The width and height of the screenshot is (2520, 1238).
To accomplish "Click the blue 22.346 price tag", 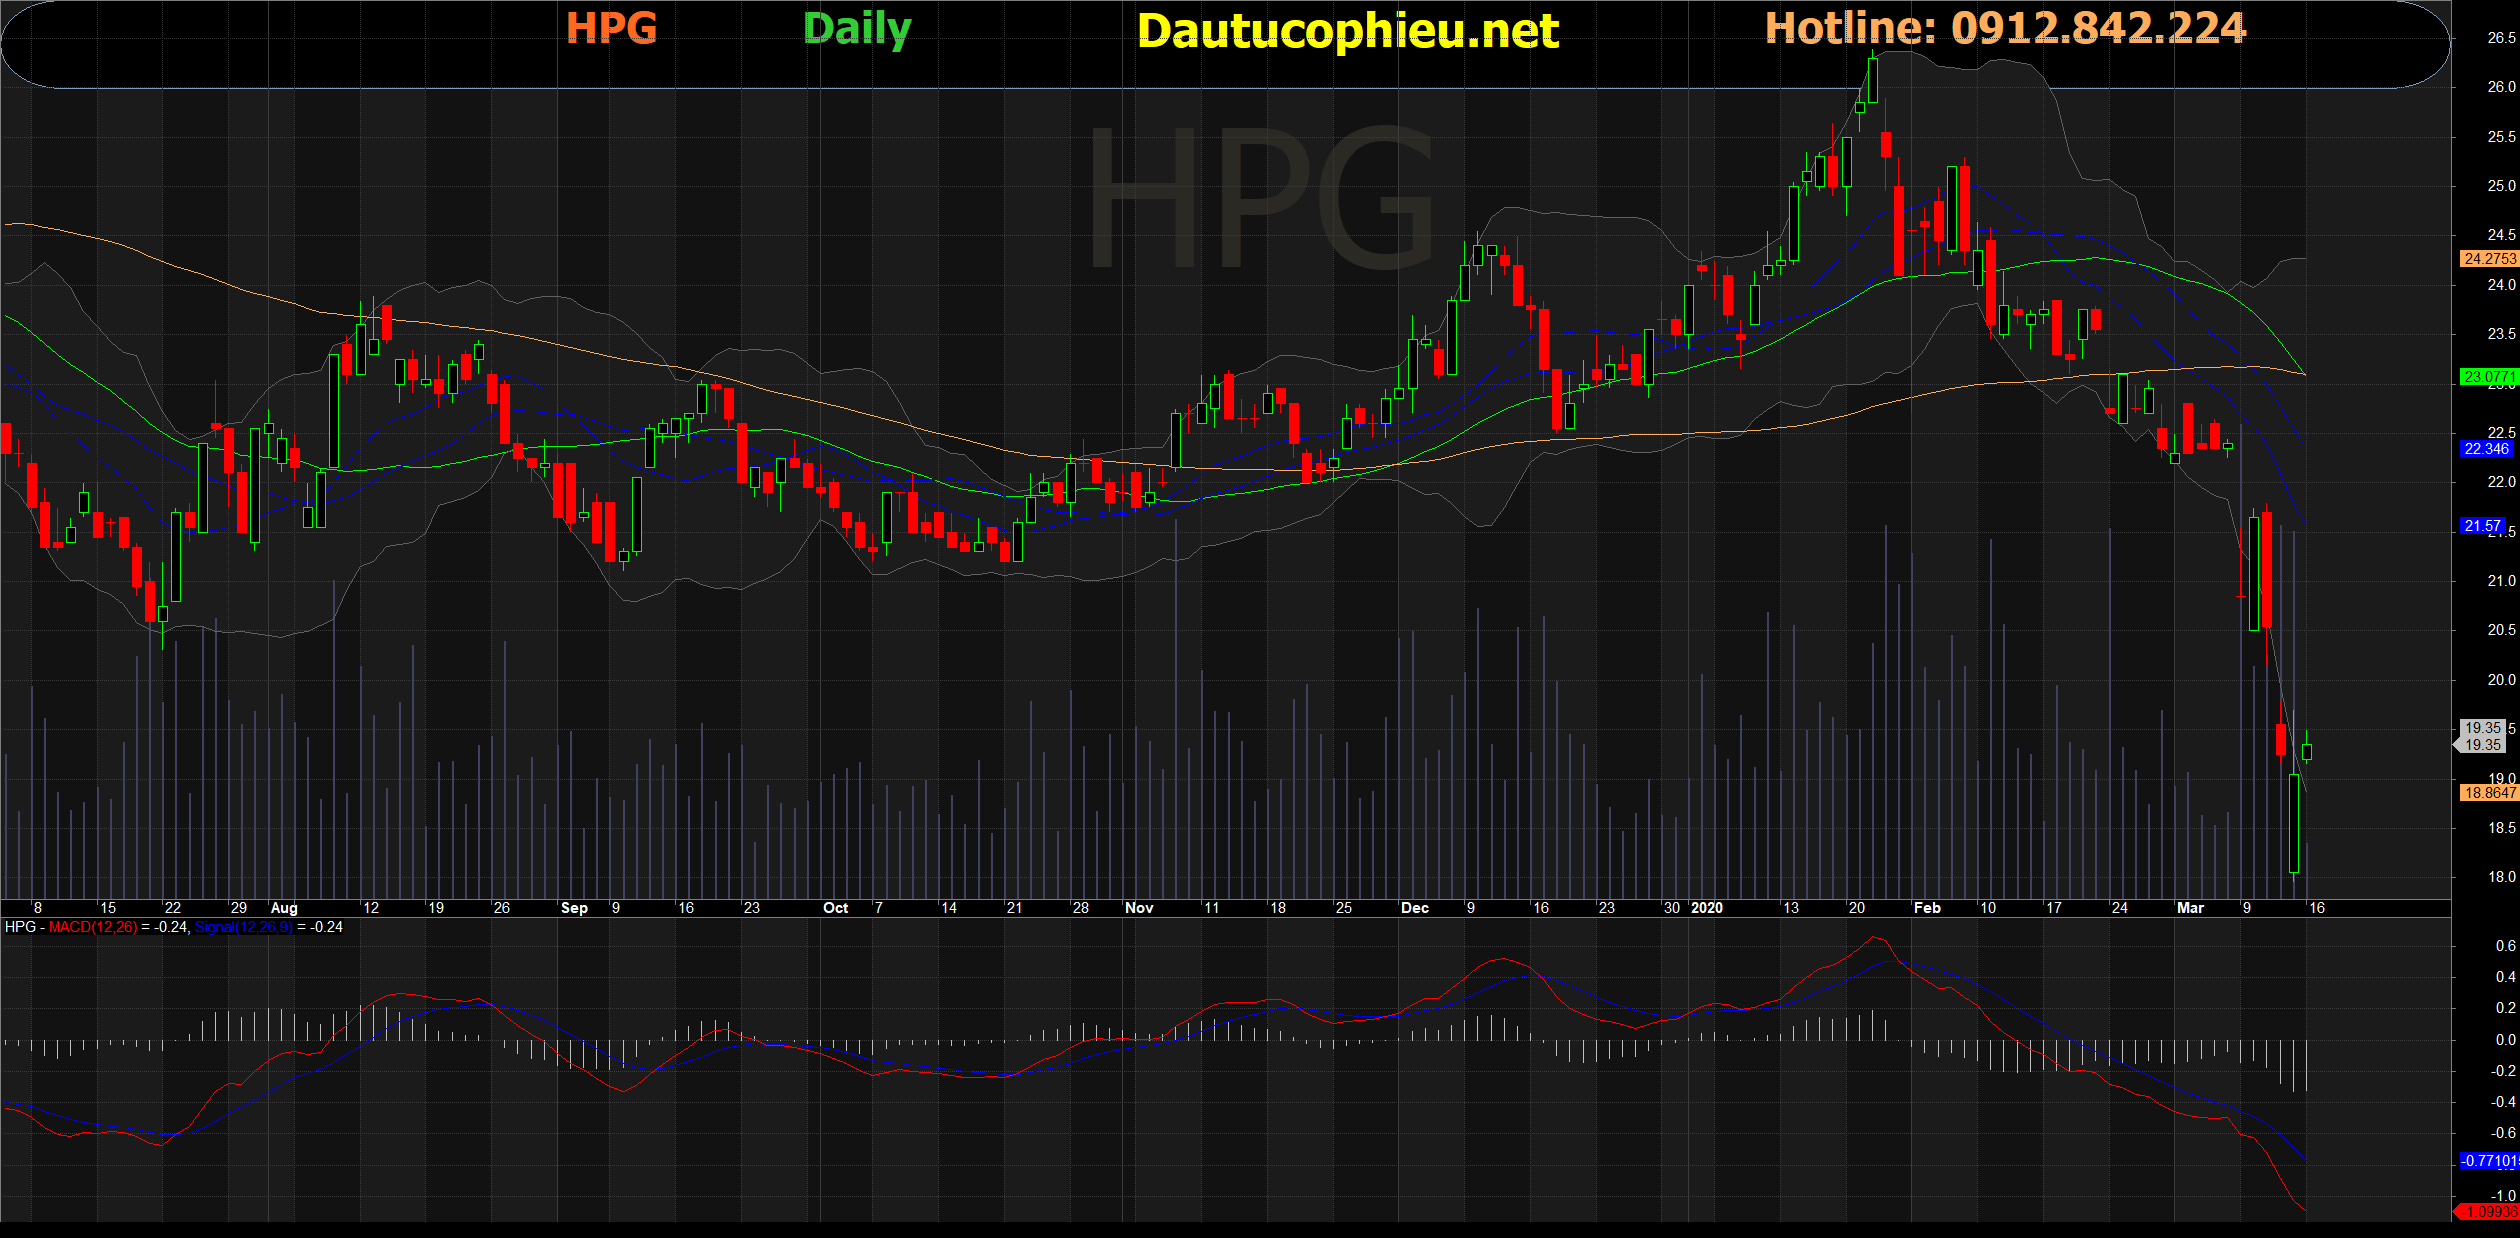I will (x=2486, y=449).
